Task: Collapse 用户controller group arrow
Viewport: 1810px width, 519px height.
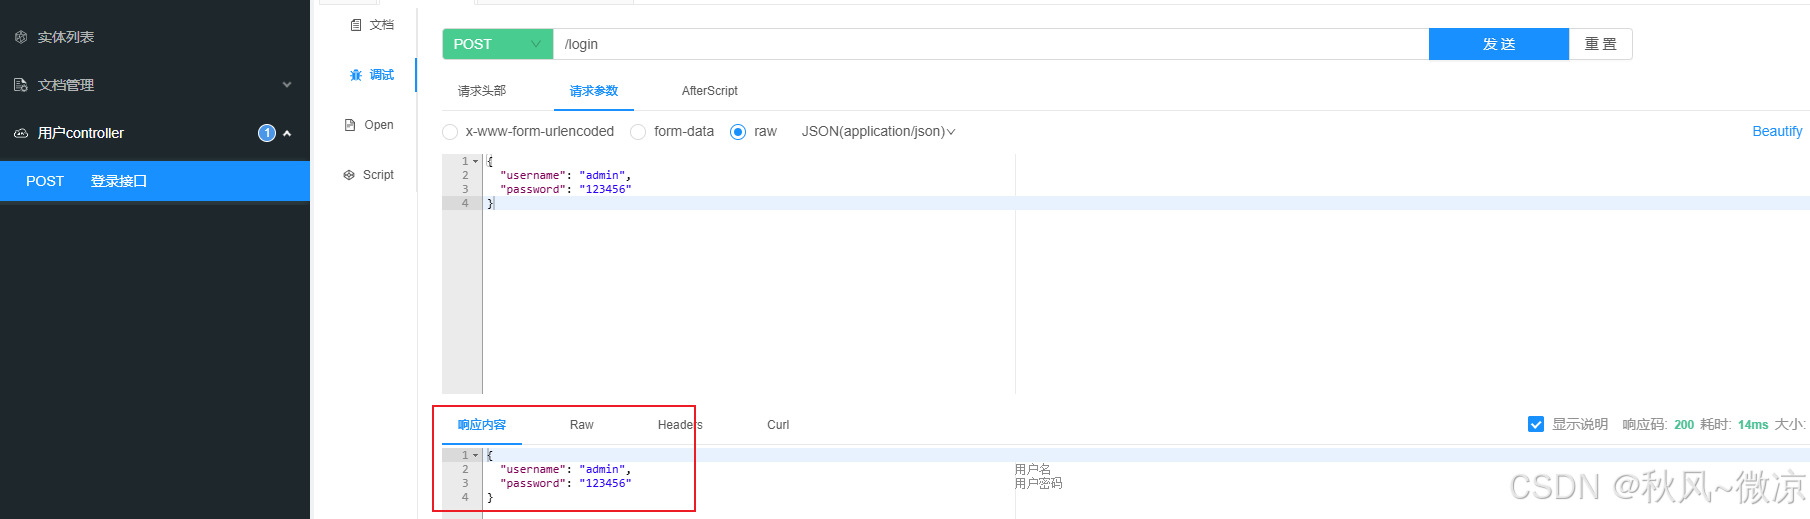Action: coord(287,133)
